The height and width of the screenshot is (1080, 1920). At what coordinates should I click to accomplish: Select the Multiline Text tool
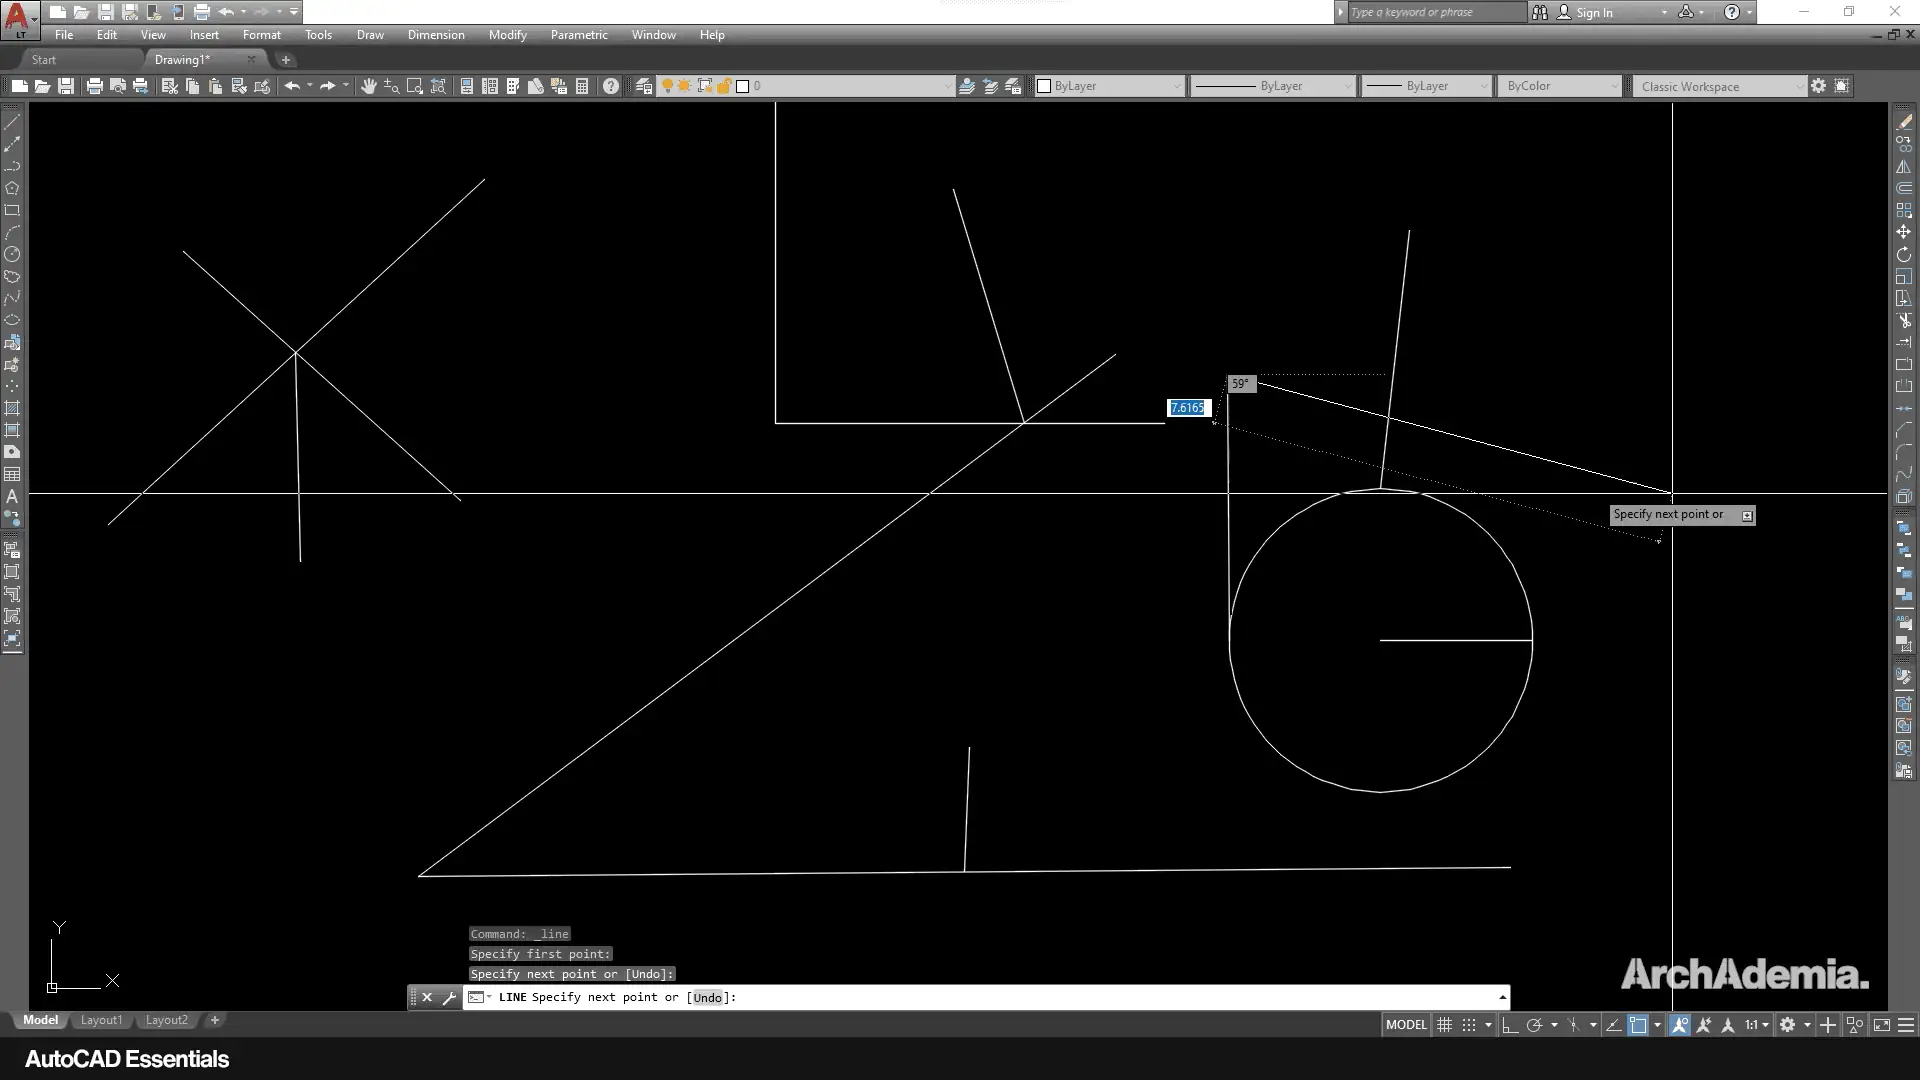(12, 497)
